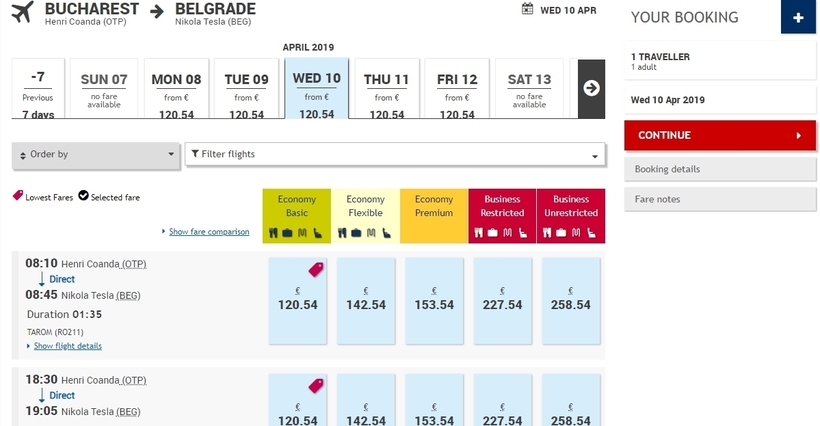The height and width of the screenshot is (426, 820).
Task: Select the THU 11 date tab
Action: pos(386,88)
